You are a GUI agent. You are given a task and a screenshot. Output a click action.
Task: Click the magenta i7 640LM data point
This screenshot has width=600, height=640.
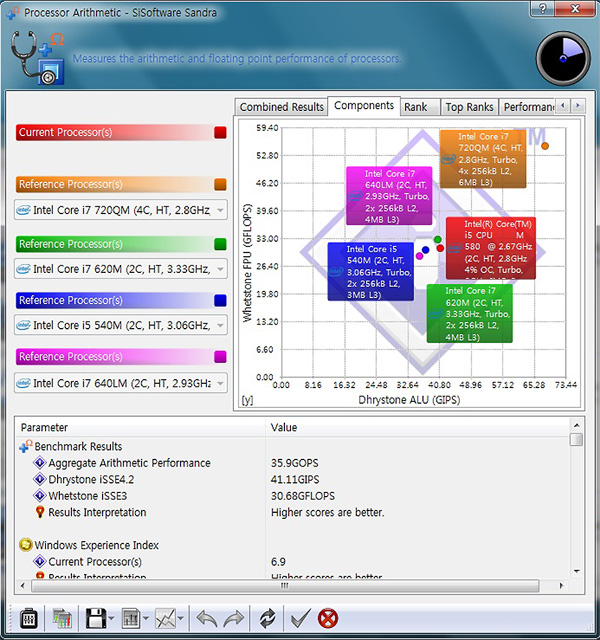(419, 256)
